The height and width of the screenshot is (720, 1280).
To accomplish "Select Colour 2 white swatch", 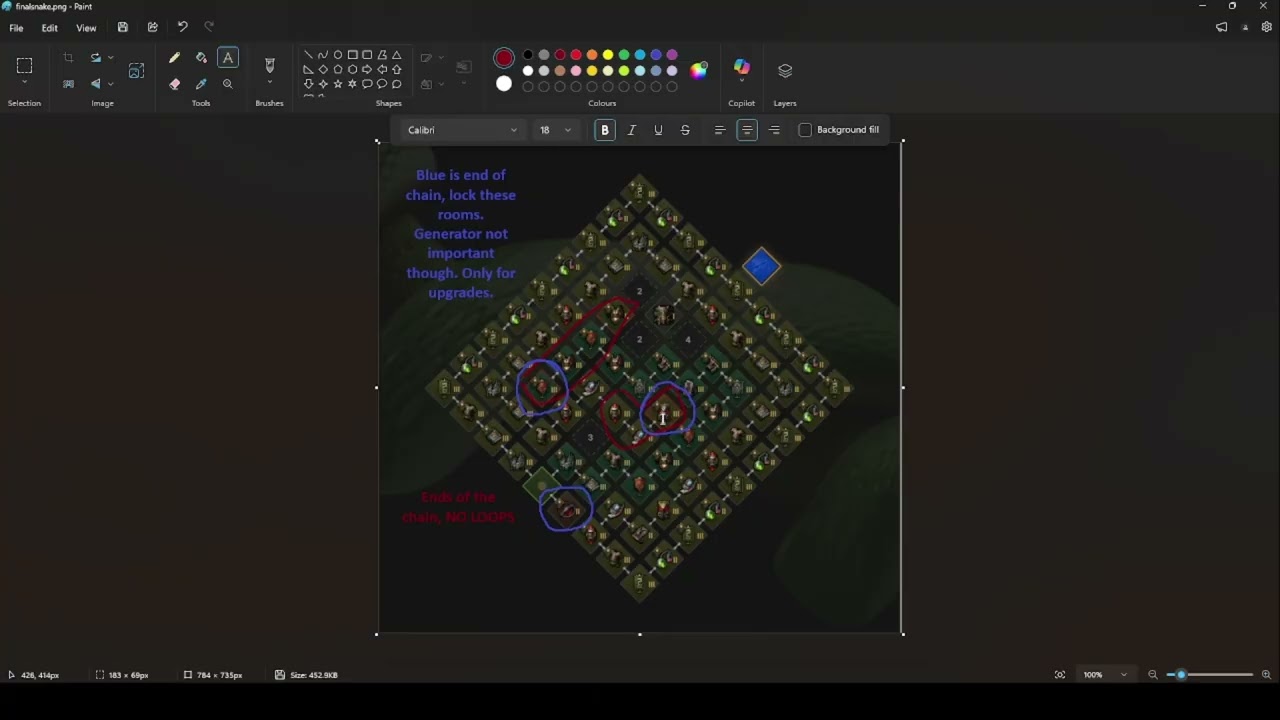I will click(504, 84).
